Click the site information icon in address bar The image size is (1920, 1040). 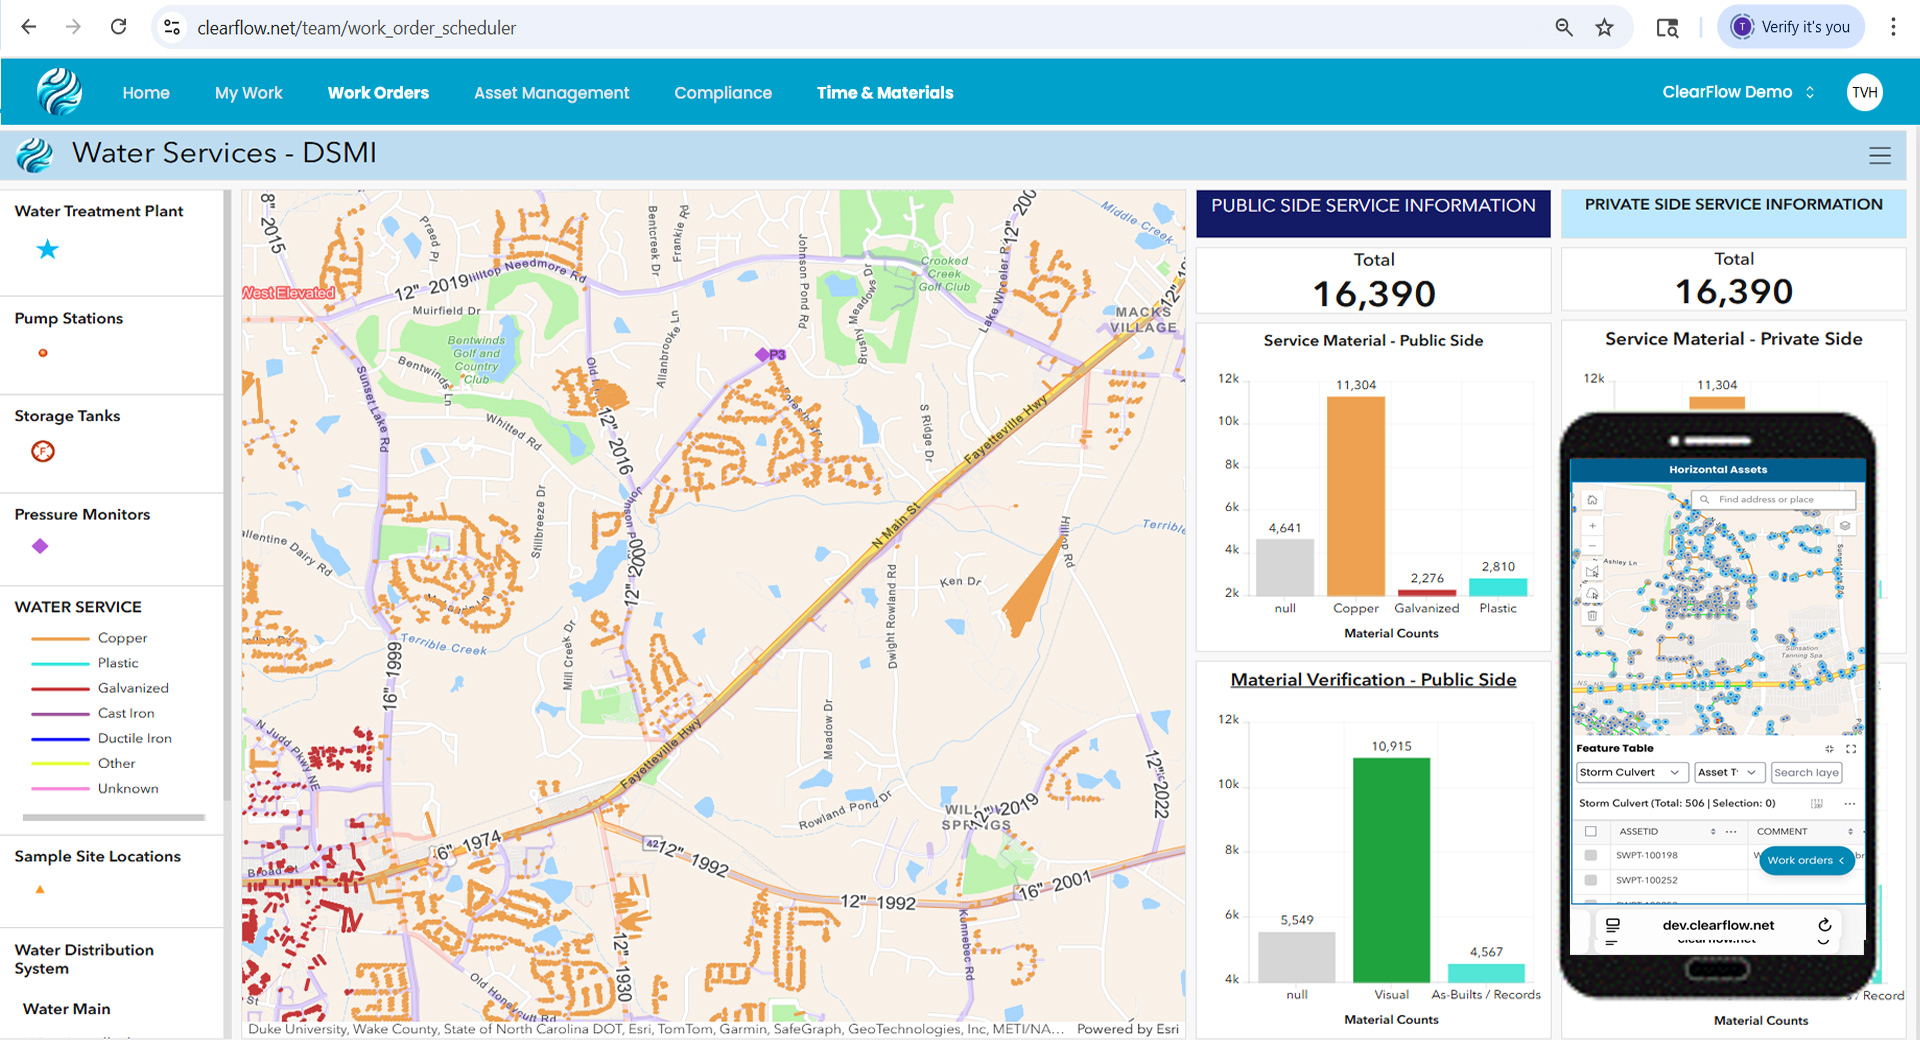(172, 28)
